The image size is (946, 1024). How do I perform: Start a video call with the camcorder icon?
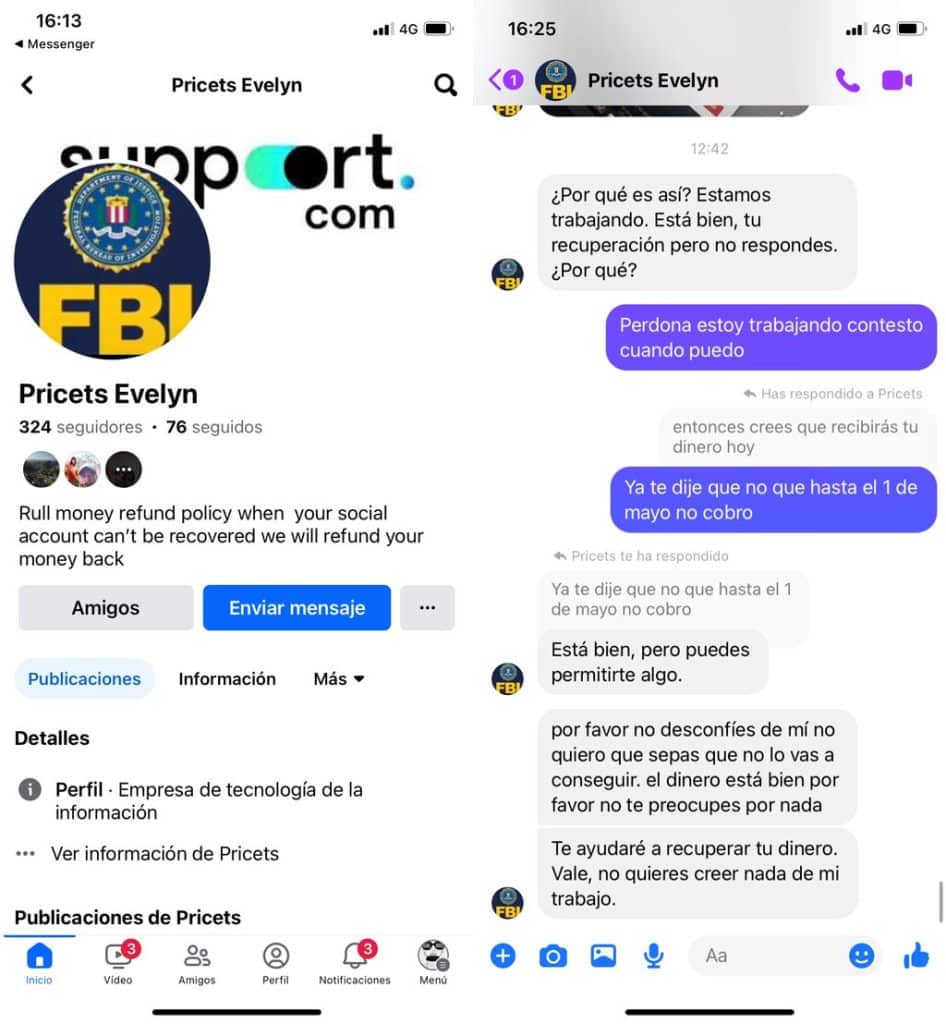[x=896, y=80]
